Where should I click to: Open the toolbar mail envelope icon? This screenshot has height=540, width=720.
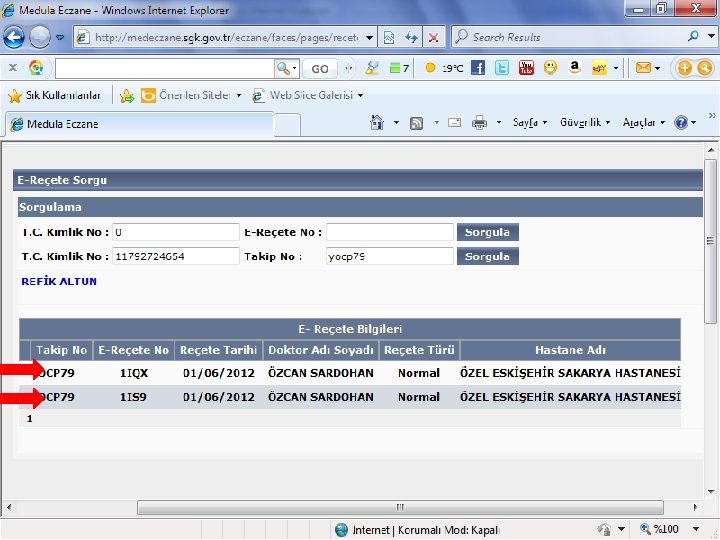tap(643, 68)
